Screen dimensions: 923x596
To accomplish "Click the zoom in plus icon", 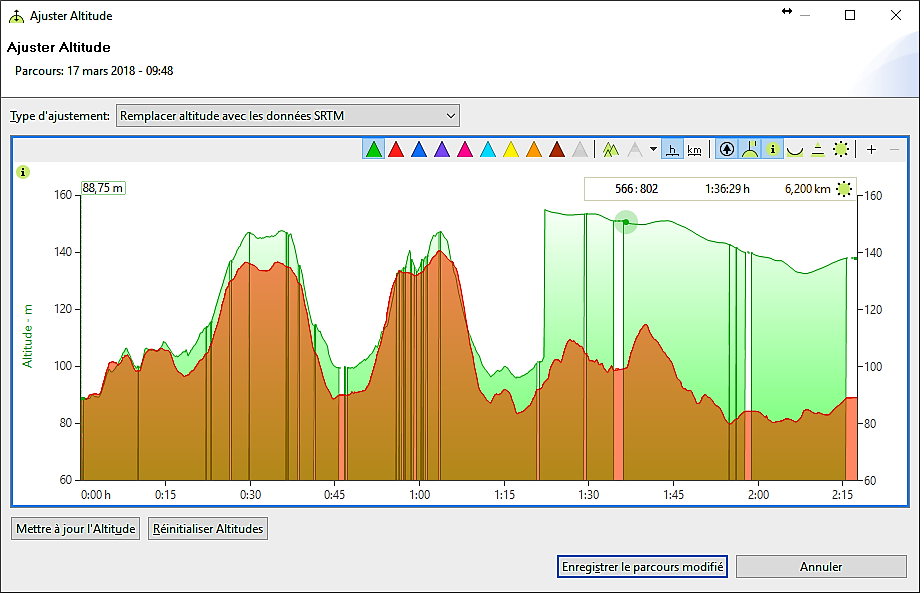I will (x=871, y=150).
